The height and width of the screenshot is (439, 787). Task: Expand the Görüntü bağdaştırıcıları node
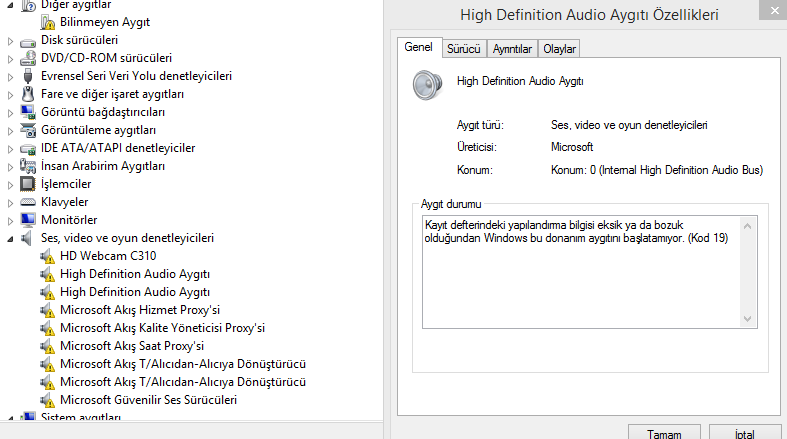[11, 112]
